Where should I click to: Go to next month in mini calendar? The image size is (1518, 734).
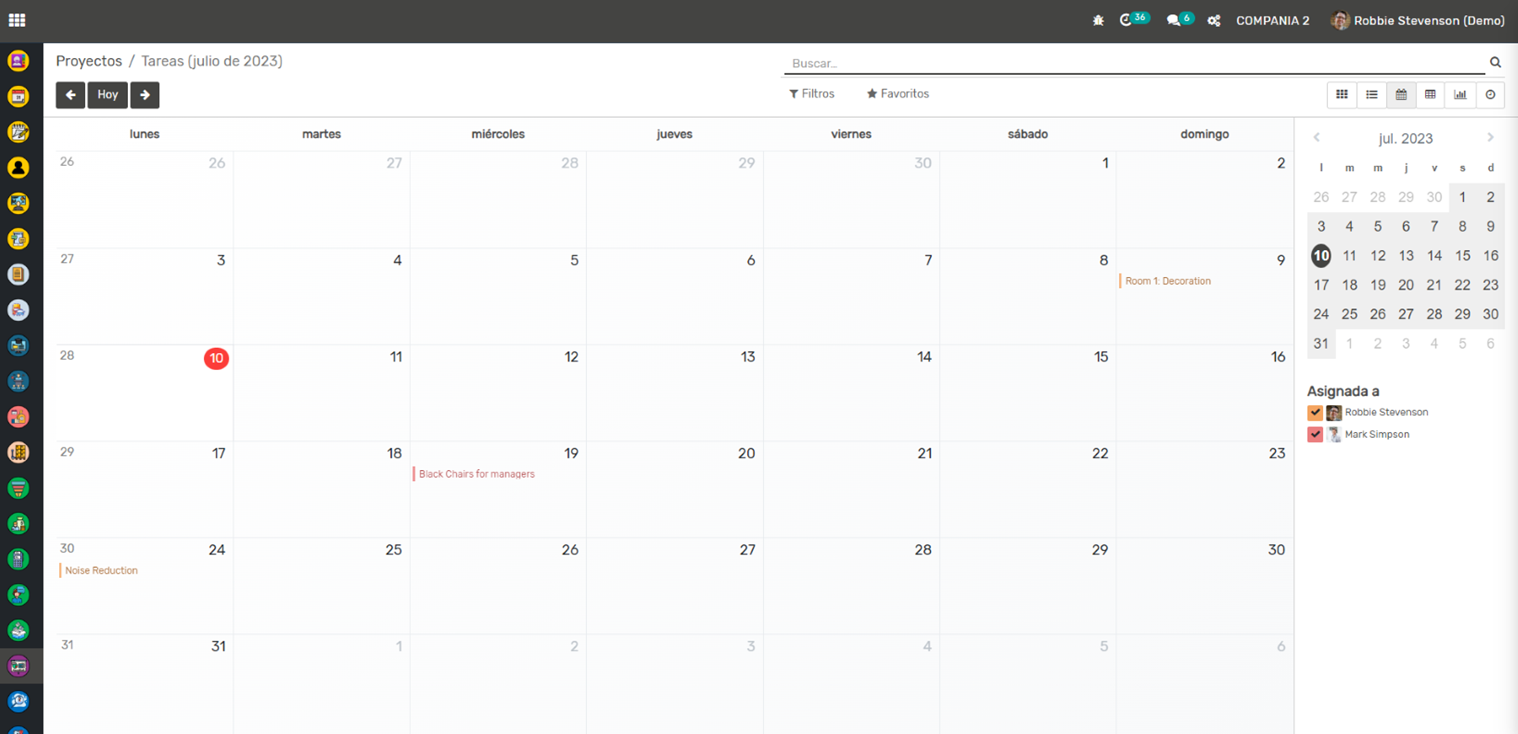click(1490, 138)
